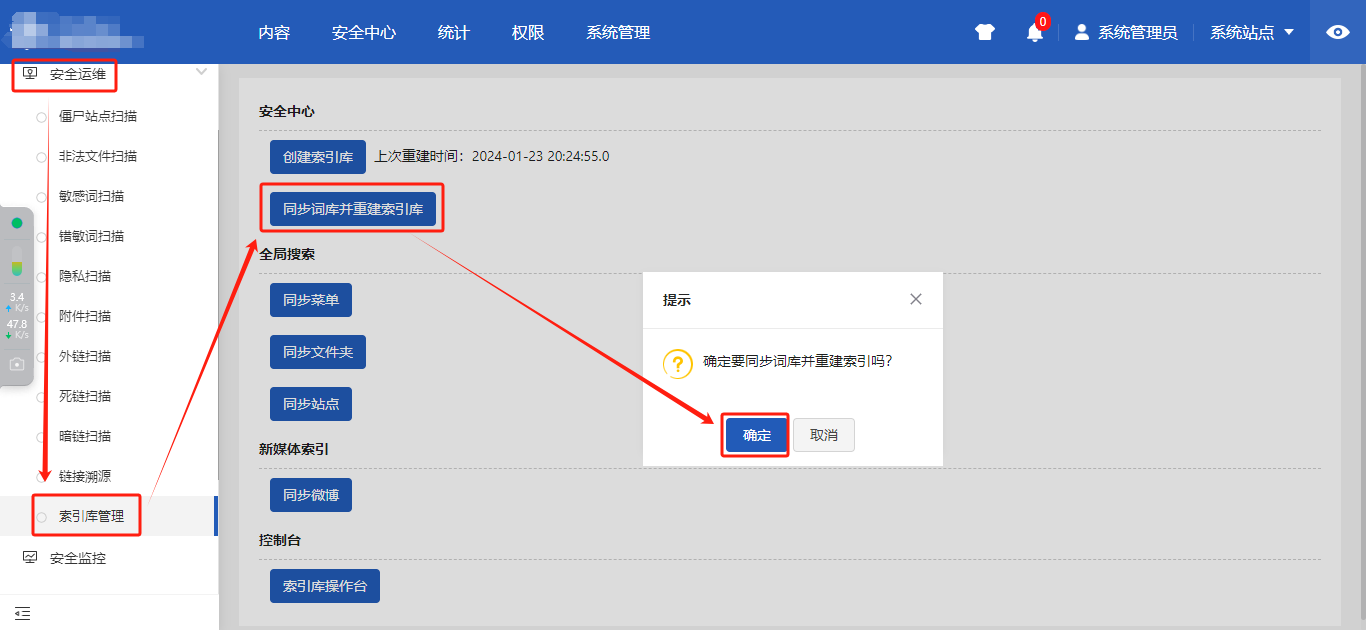1366x630 pixels.
Task: Expand the 安全监控 menu section
Action: coord(78,558)
